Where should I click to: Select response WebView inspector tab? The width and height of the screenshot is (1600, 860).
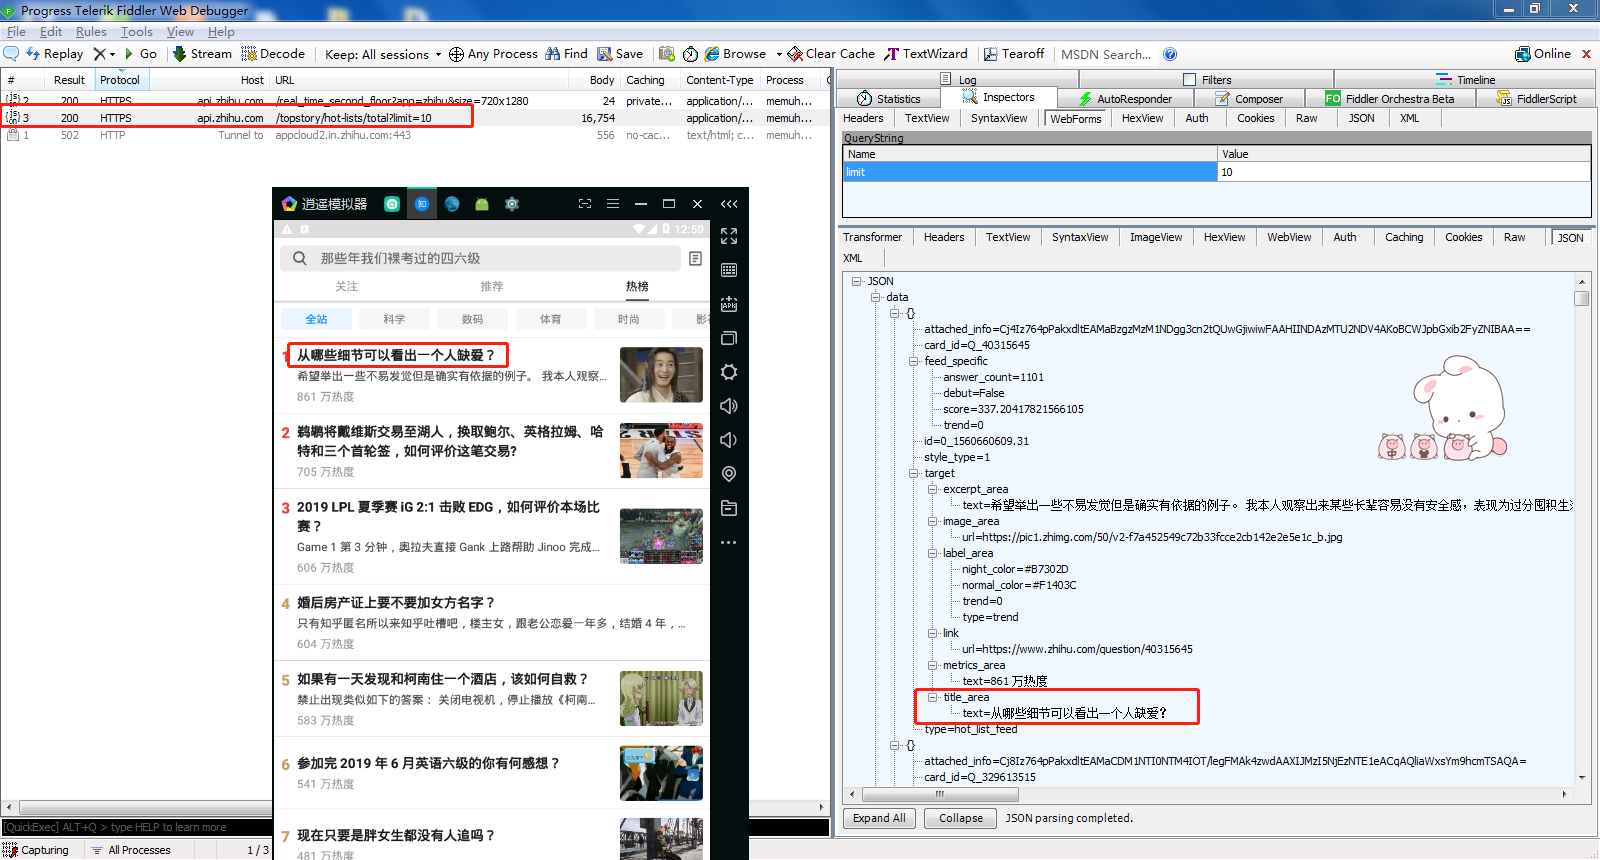coord(1289,237)
